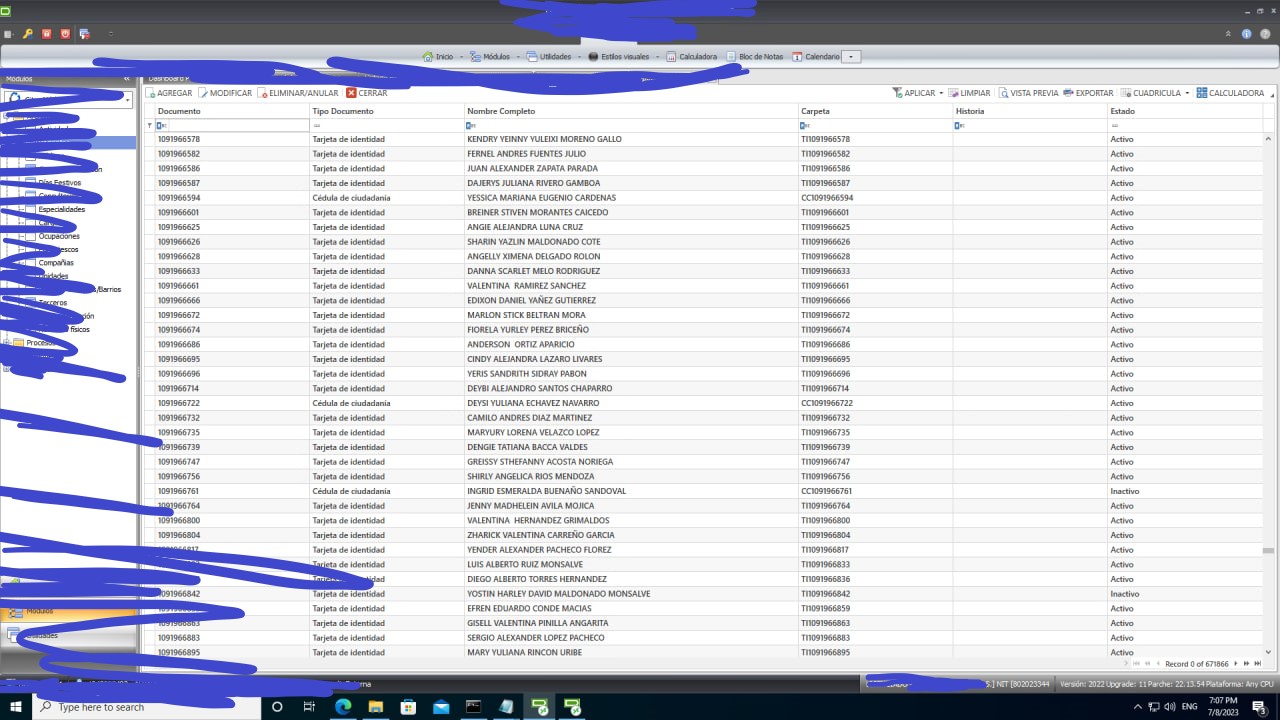Open the Estilos visuales menu

(x=618, y=57)
